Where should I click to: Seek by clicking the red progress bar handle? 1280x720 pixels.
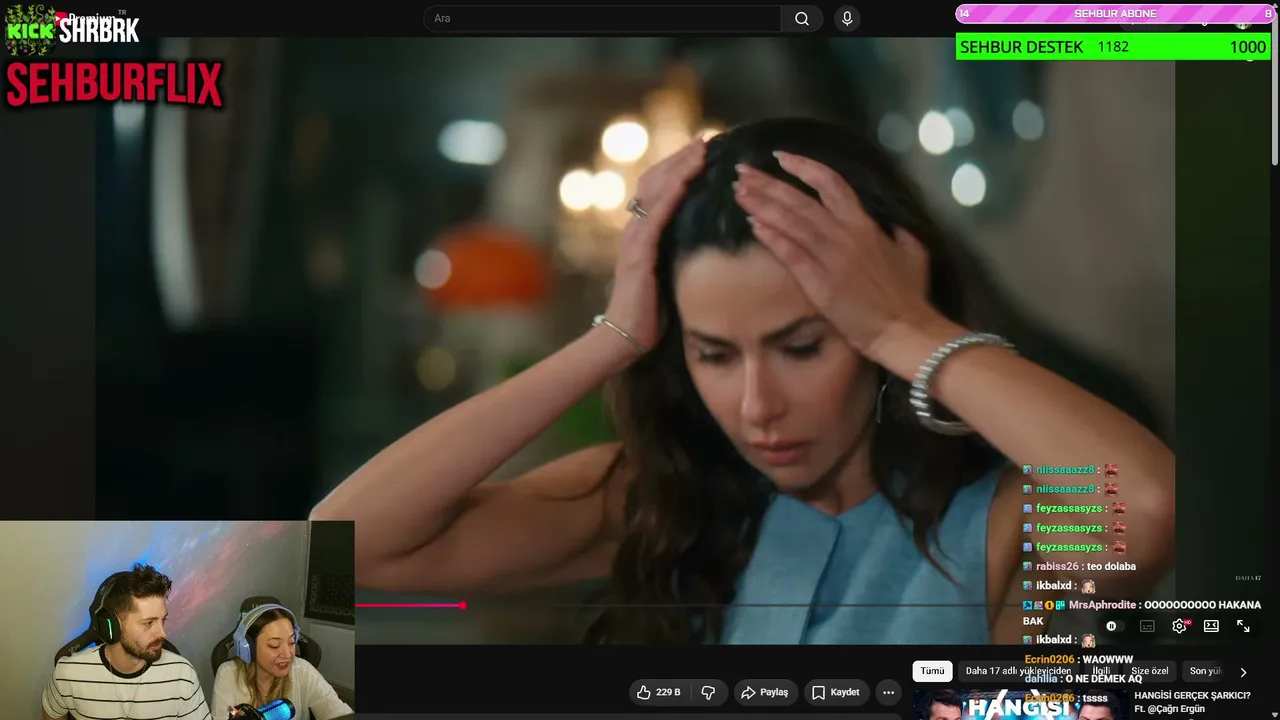(x=462, y=605)
